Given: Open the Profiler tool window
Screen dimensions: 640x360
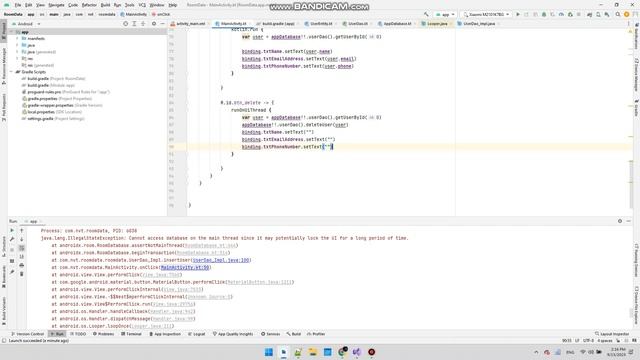Looking at the screenshot, I should pos(316,334).
